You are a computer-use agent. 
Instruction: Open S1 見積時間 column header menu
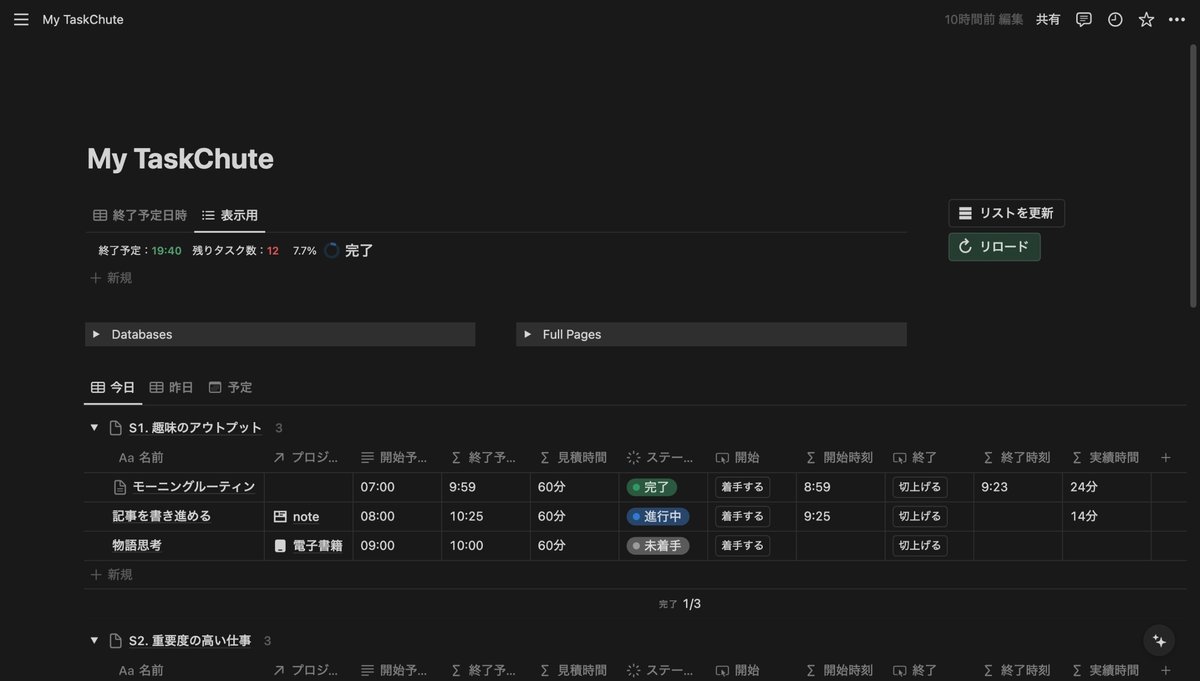[574, 458]
